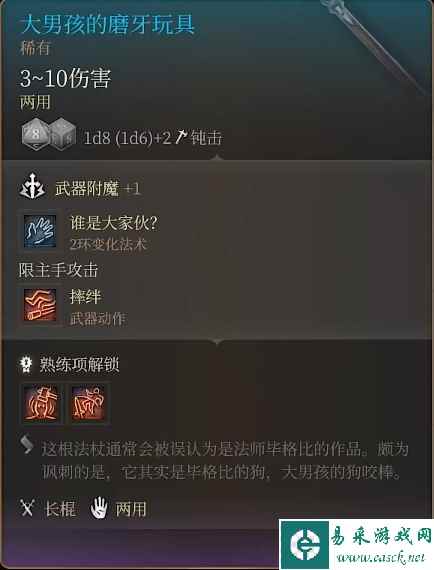Click the weapon enchantment sword icon
This screenshot has width=434, height=570.
pyautogui.click(x=32, y=187)
